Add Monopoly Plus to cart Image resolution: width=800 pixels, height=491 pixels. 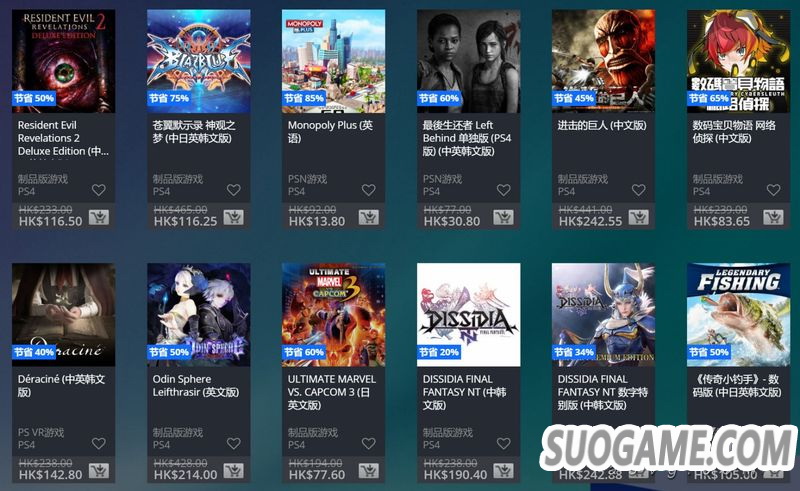click(368, 217)
